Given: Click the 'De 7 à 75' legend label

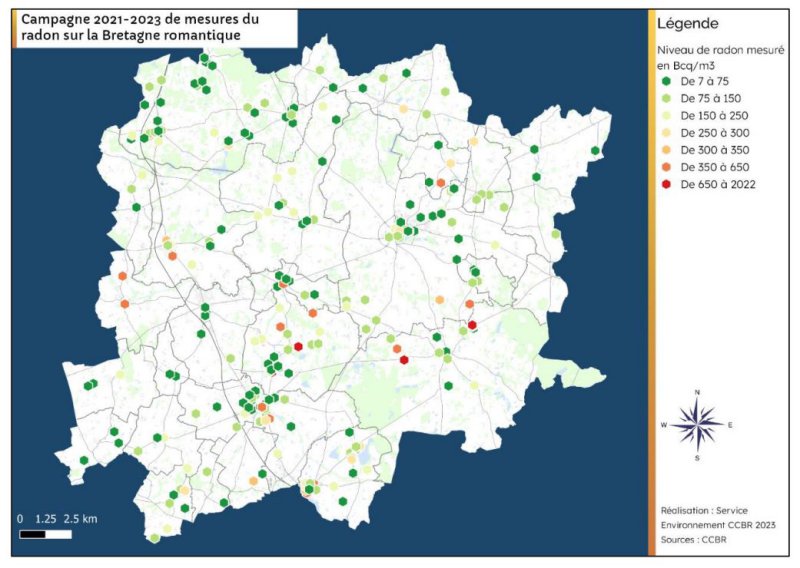Looking at the screenshot, I should tap(708, 82).
